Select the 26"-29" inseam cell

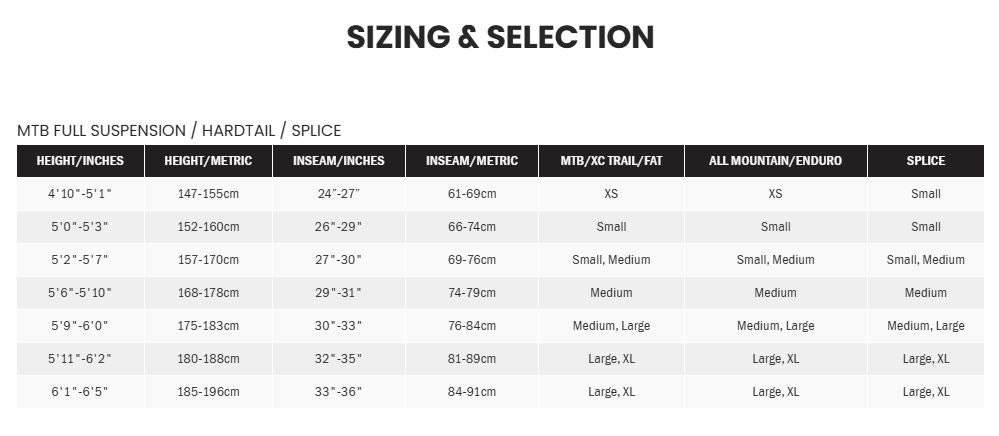point(338,227)
